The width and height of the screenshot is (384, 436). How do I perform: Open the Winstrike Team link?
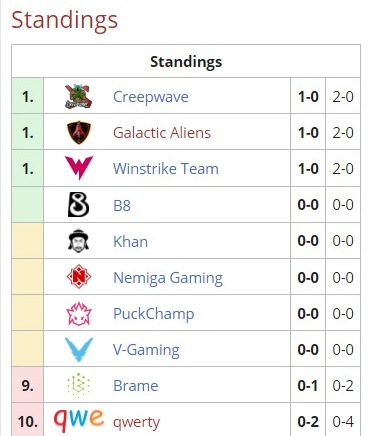click(166, 169)
